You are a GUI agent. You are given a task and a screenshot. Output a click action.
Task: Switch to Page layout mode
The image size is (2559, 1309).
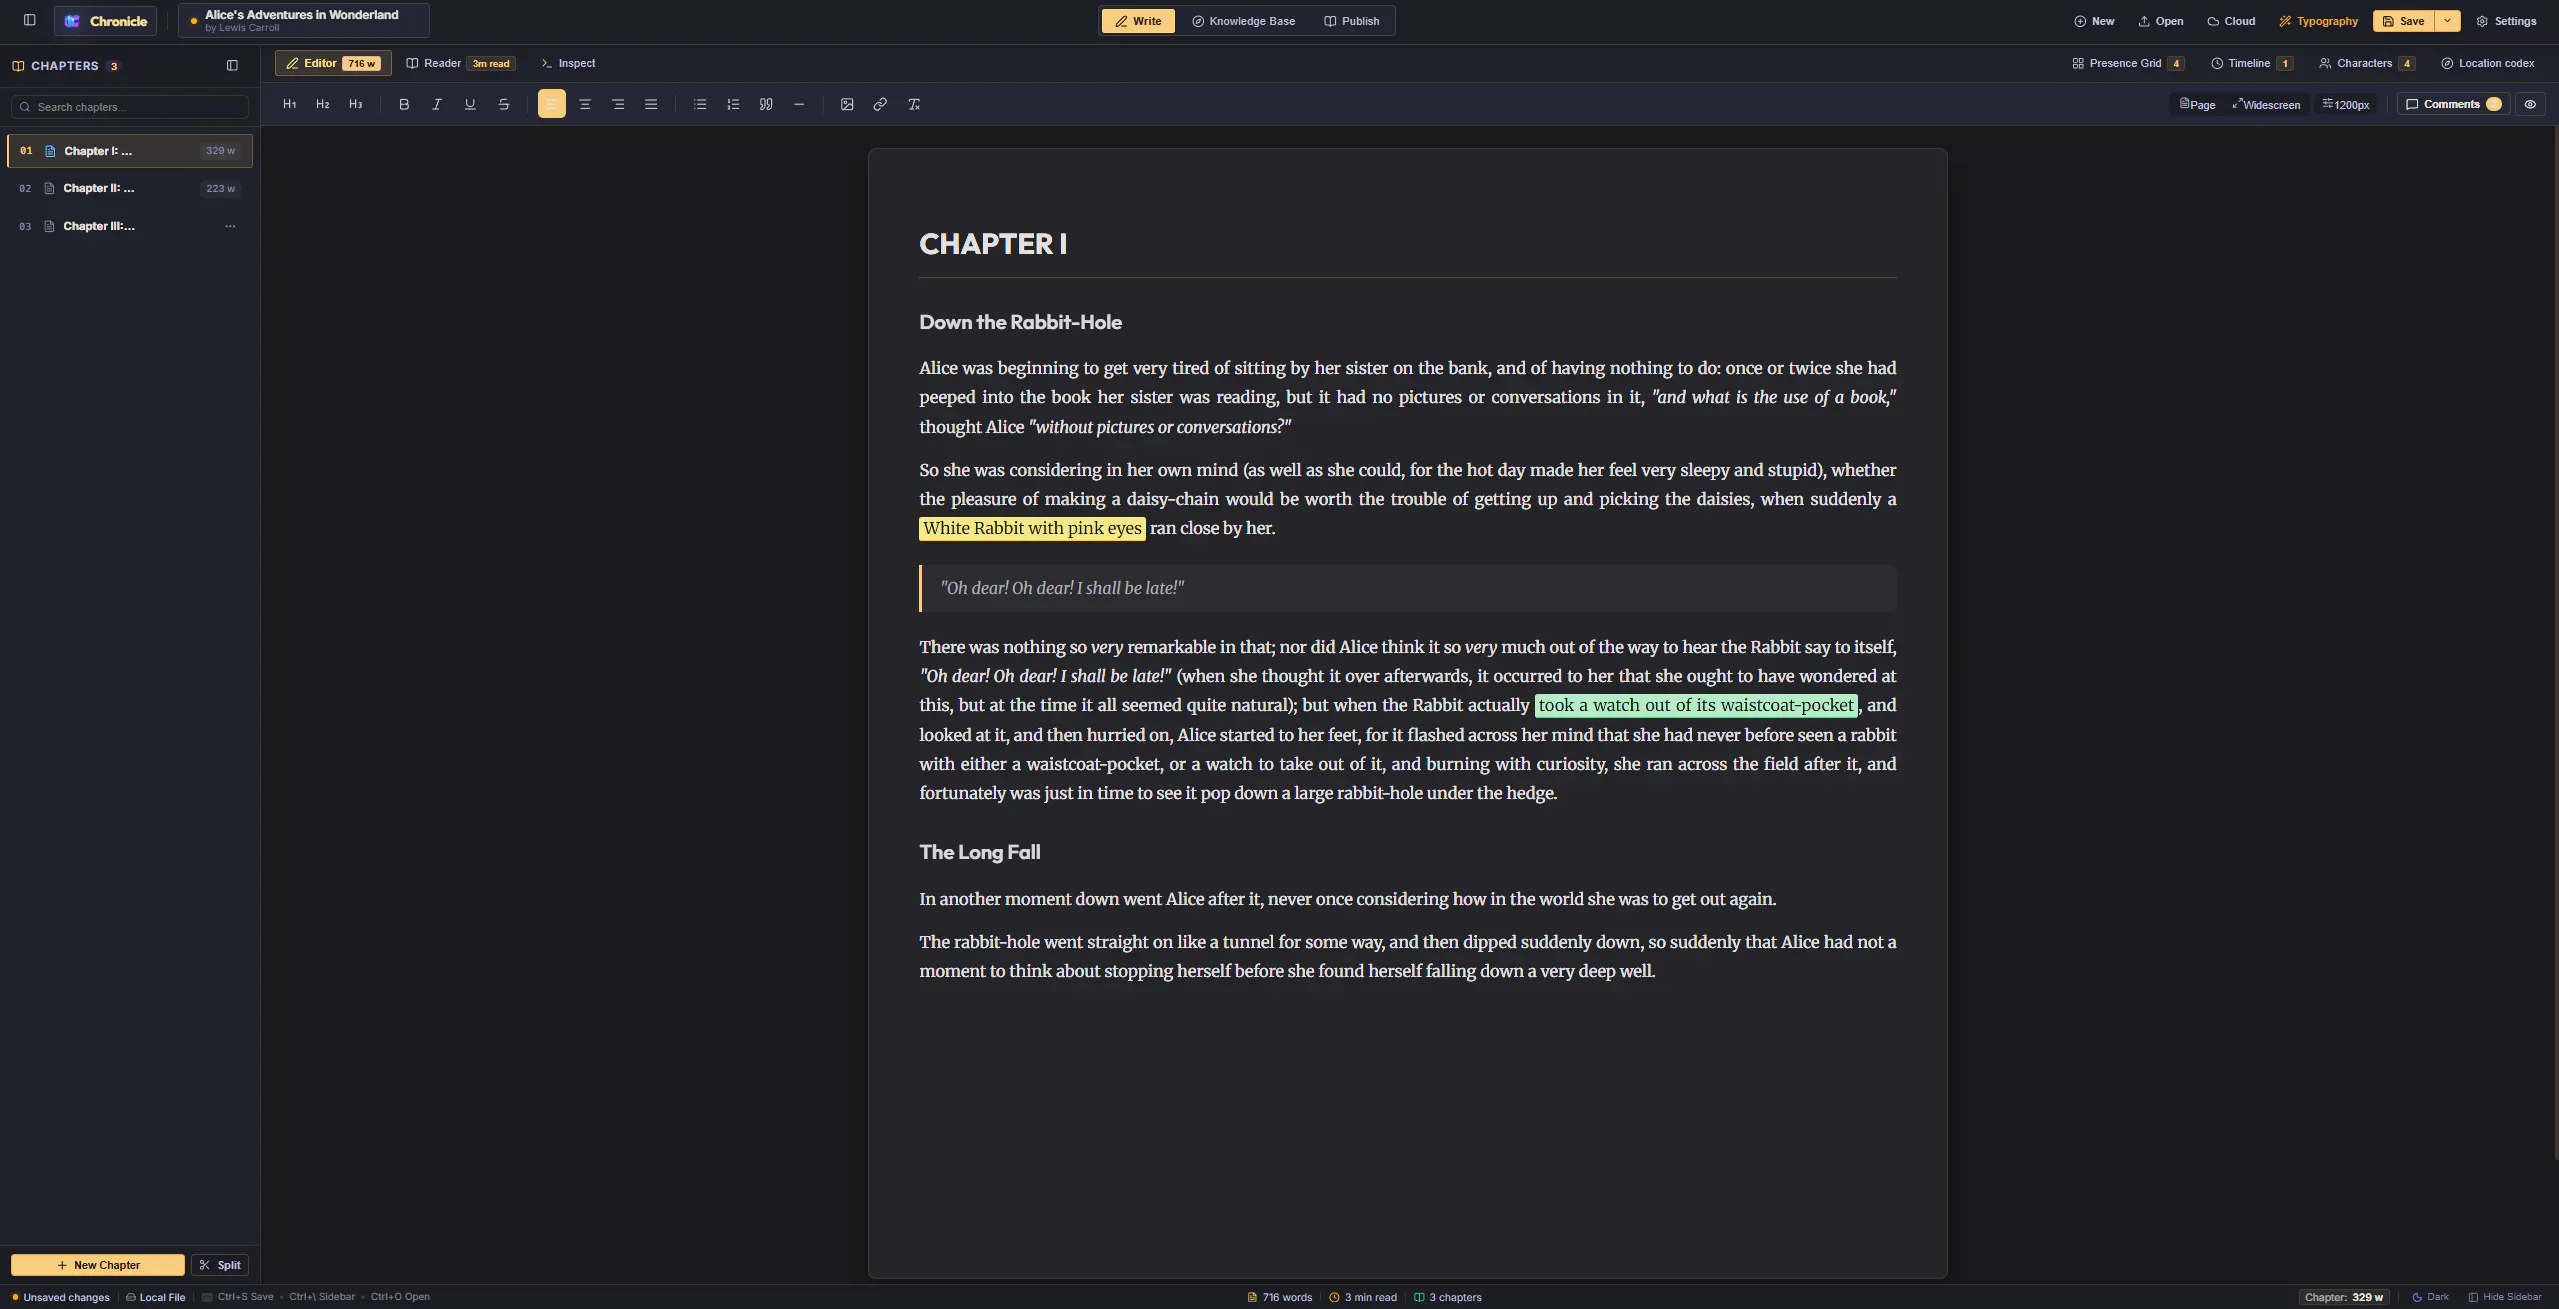(2198, 104)
